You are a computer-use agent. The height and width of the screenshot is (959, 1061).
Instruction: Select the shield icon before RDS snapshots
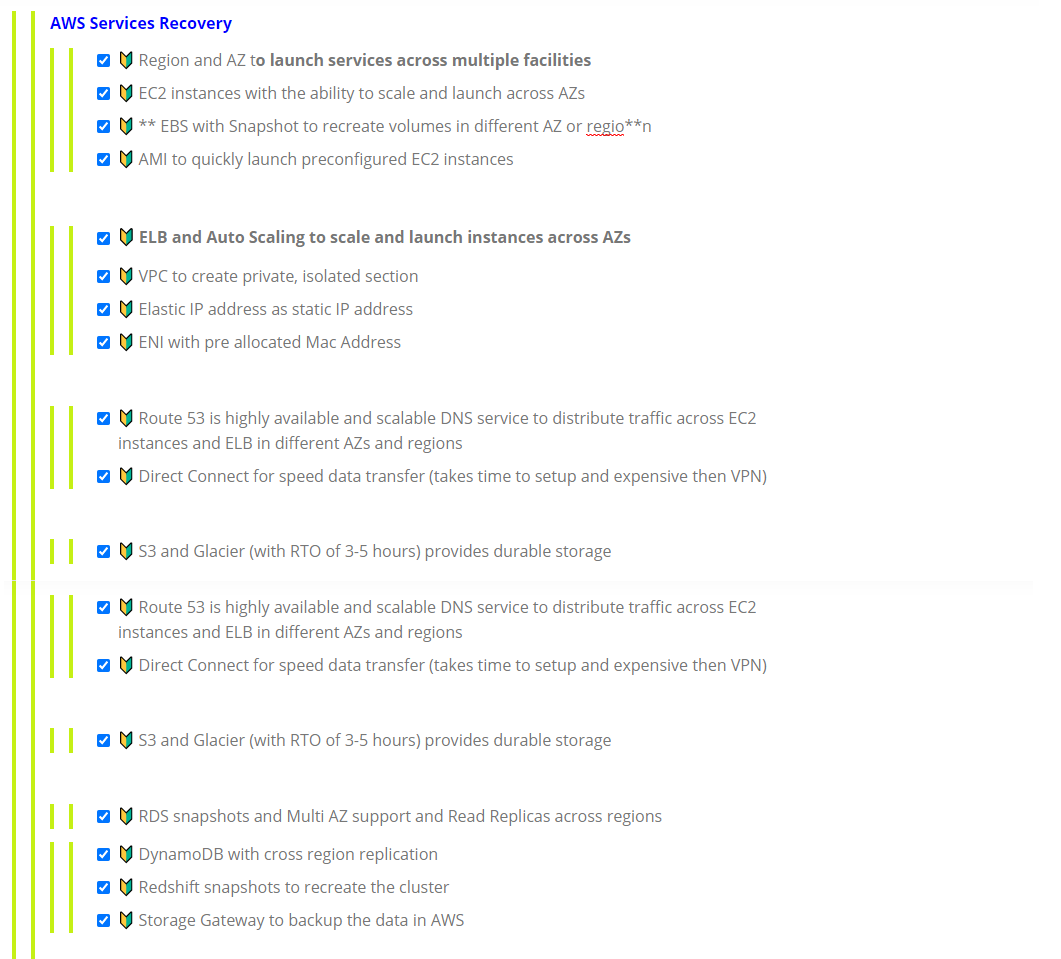click(126, 816)
